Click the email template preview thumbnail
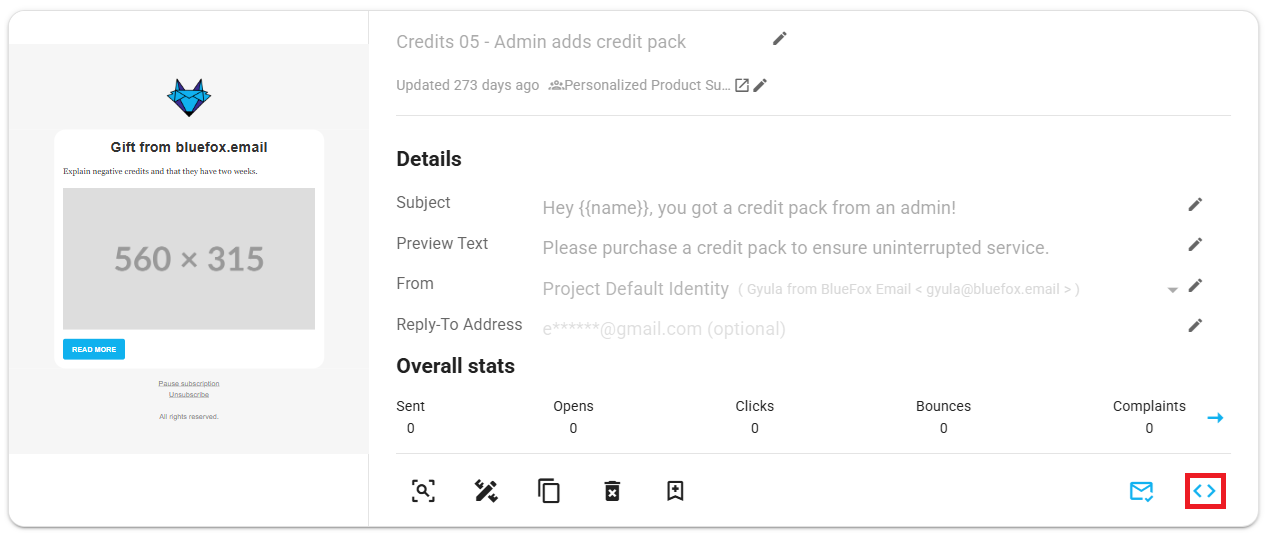1268x533 pixels. (x=189, y=249)
